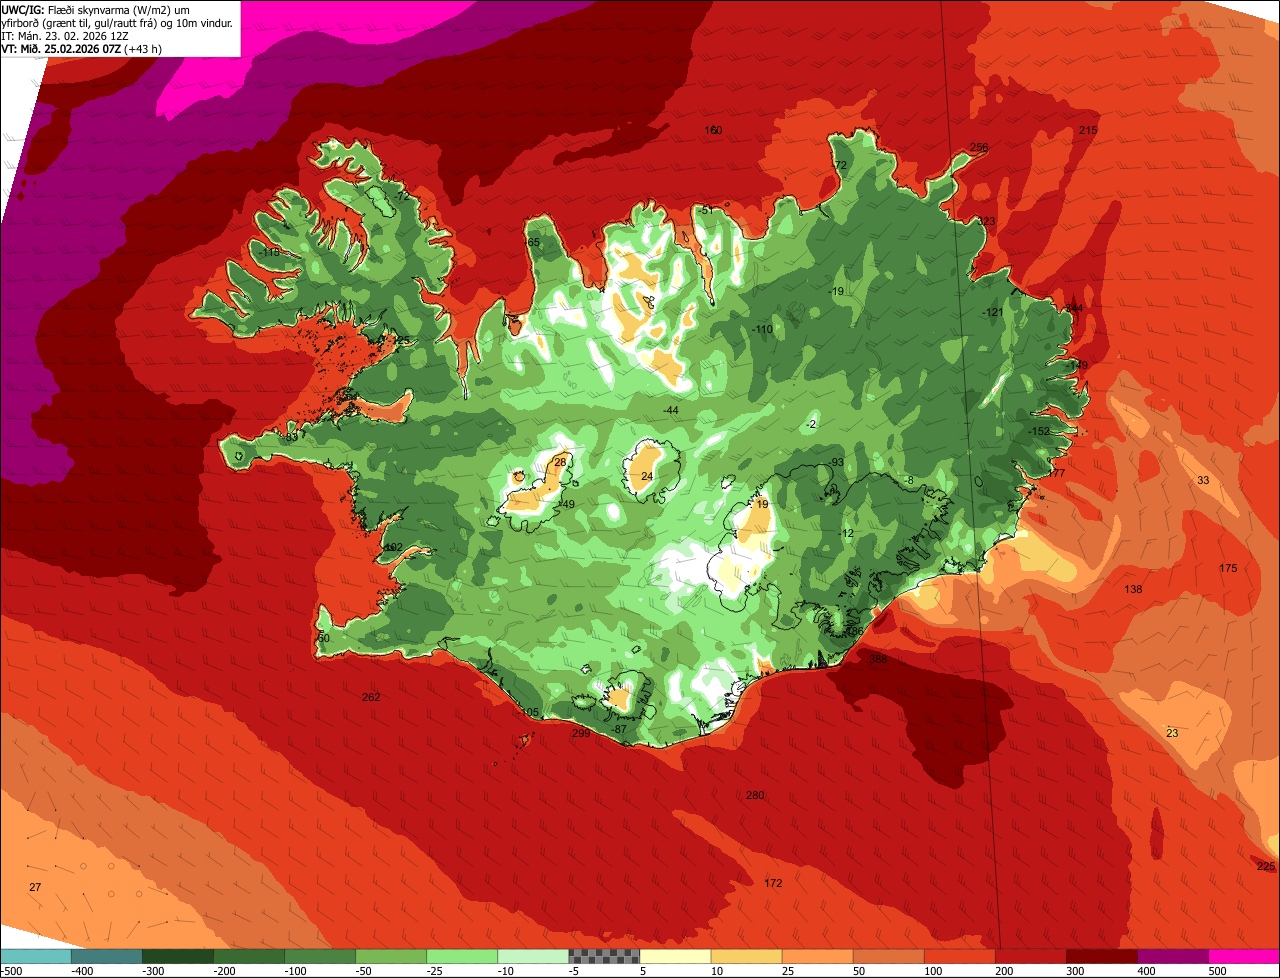This screenshot has height=978, width=1280.
Task: Click the flux value '-49' below the western glacier
Action: point(566,504)
